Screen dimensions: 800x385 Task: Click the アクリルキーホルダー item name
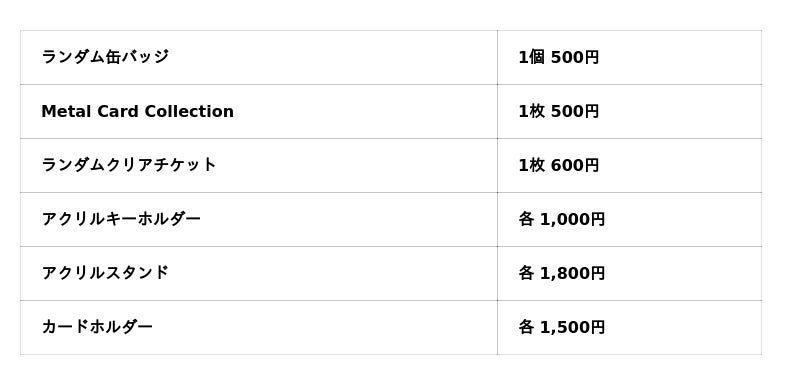[121, 219]
